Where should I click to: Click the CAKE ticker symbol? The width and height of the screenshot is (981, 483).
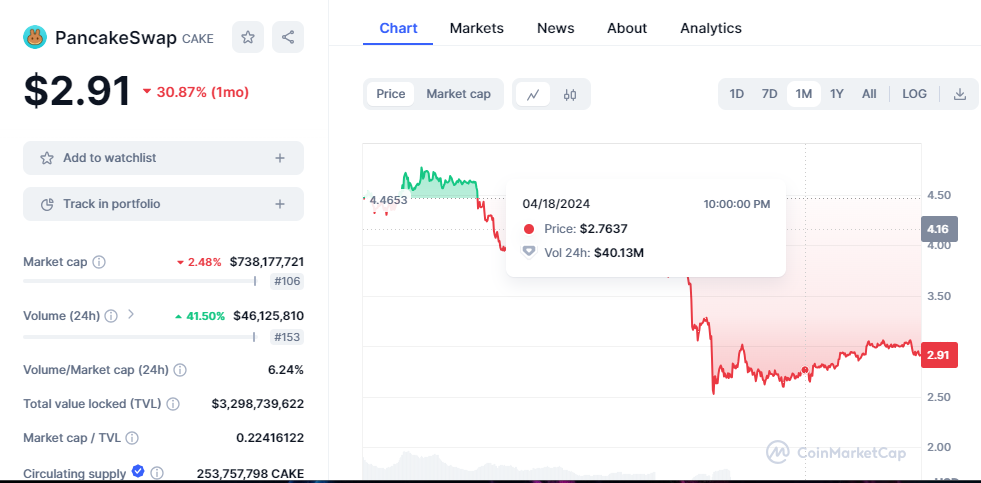click(198, 39)
